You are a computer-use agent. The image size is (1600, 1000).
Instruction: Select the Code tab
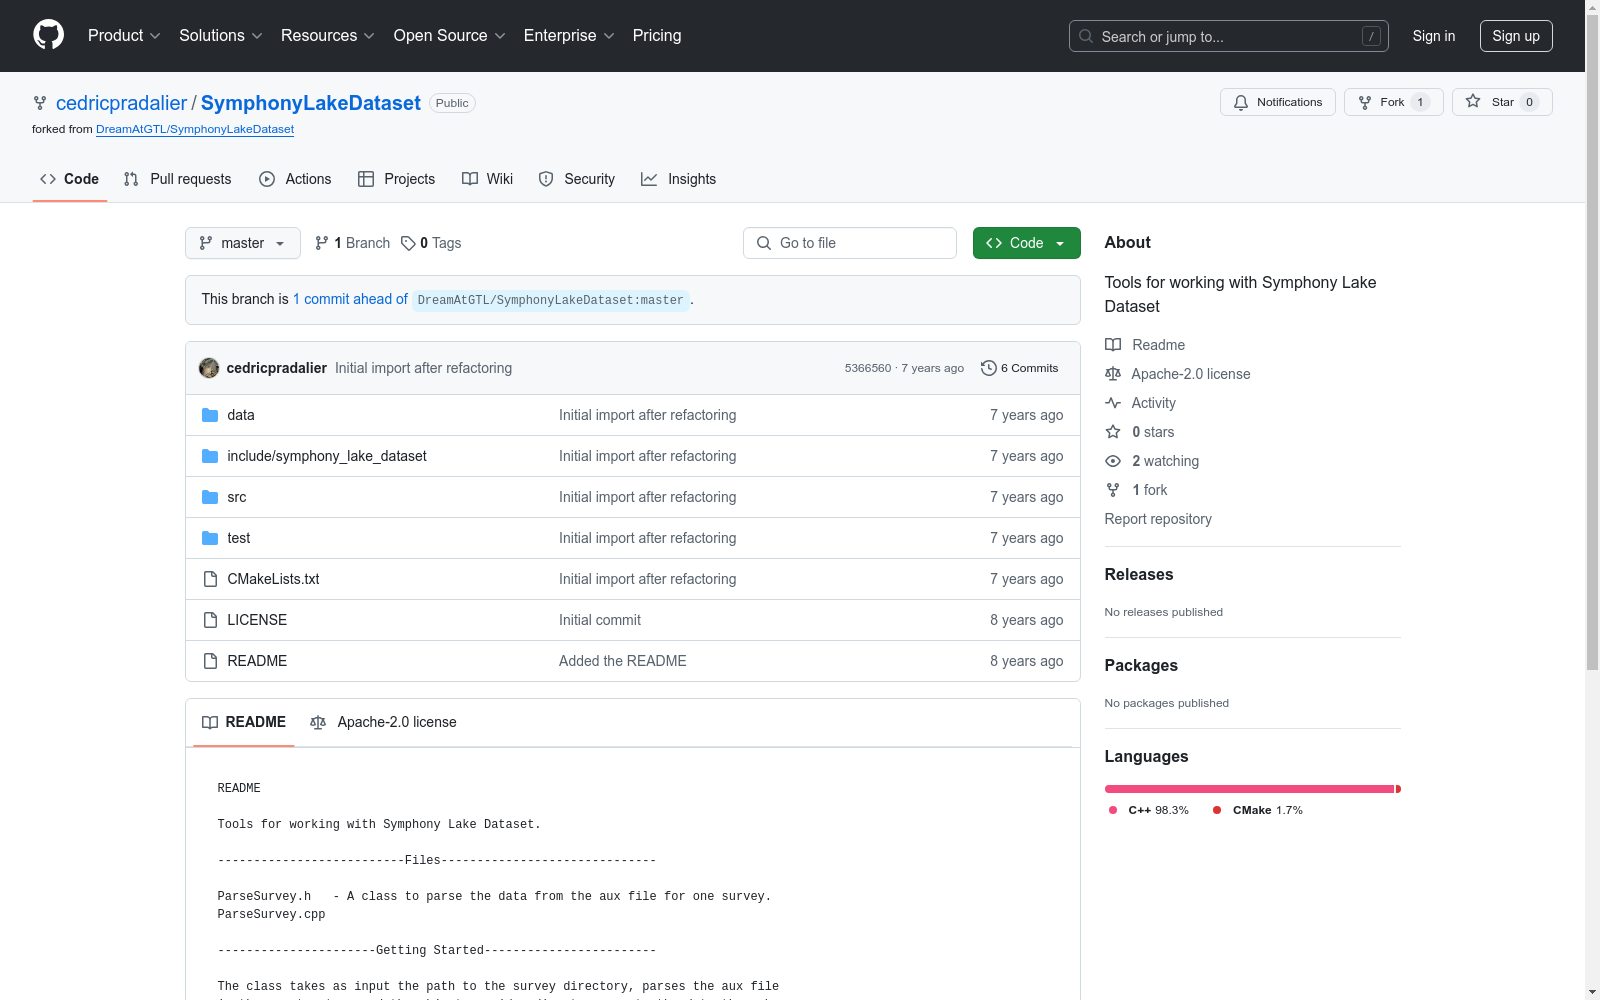pyautogui.click(x=70, y=179)
